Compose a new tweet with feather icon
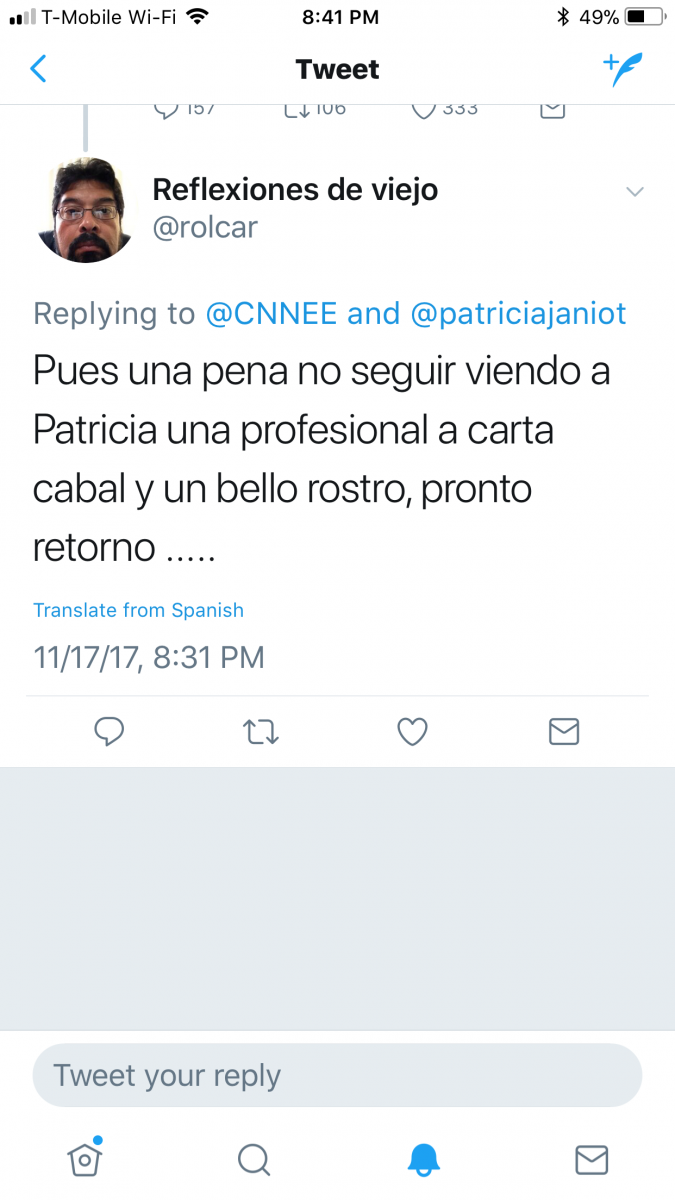 tap(622, 69)
